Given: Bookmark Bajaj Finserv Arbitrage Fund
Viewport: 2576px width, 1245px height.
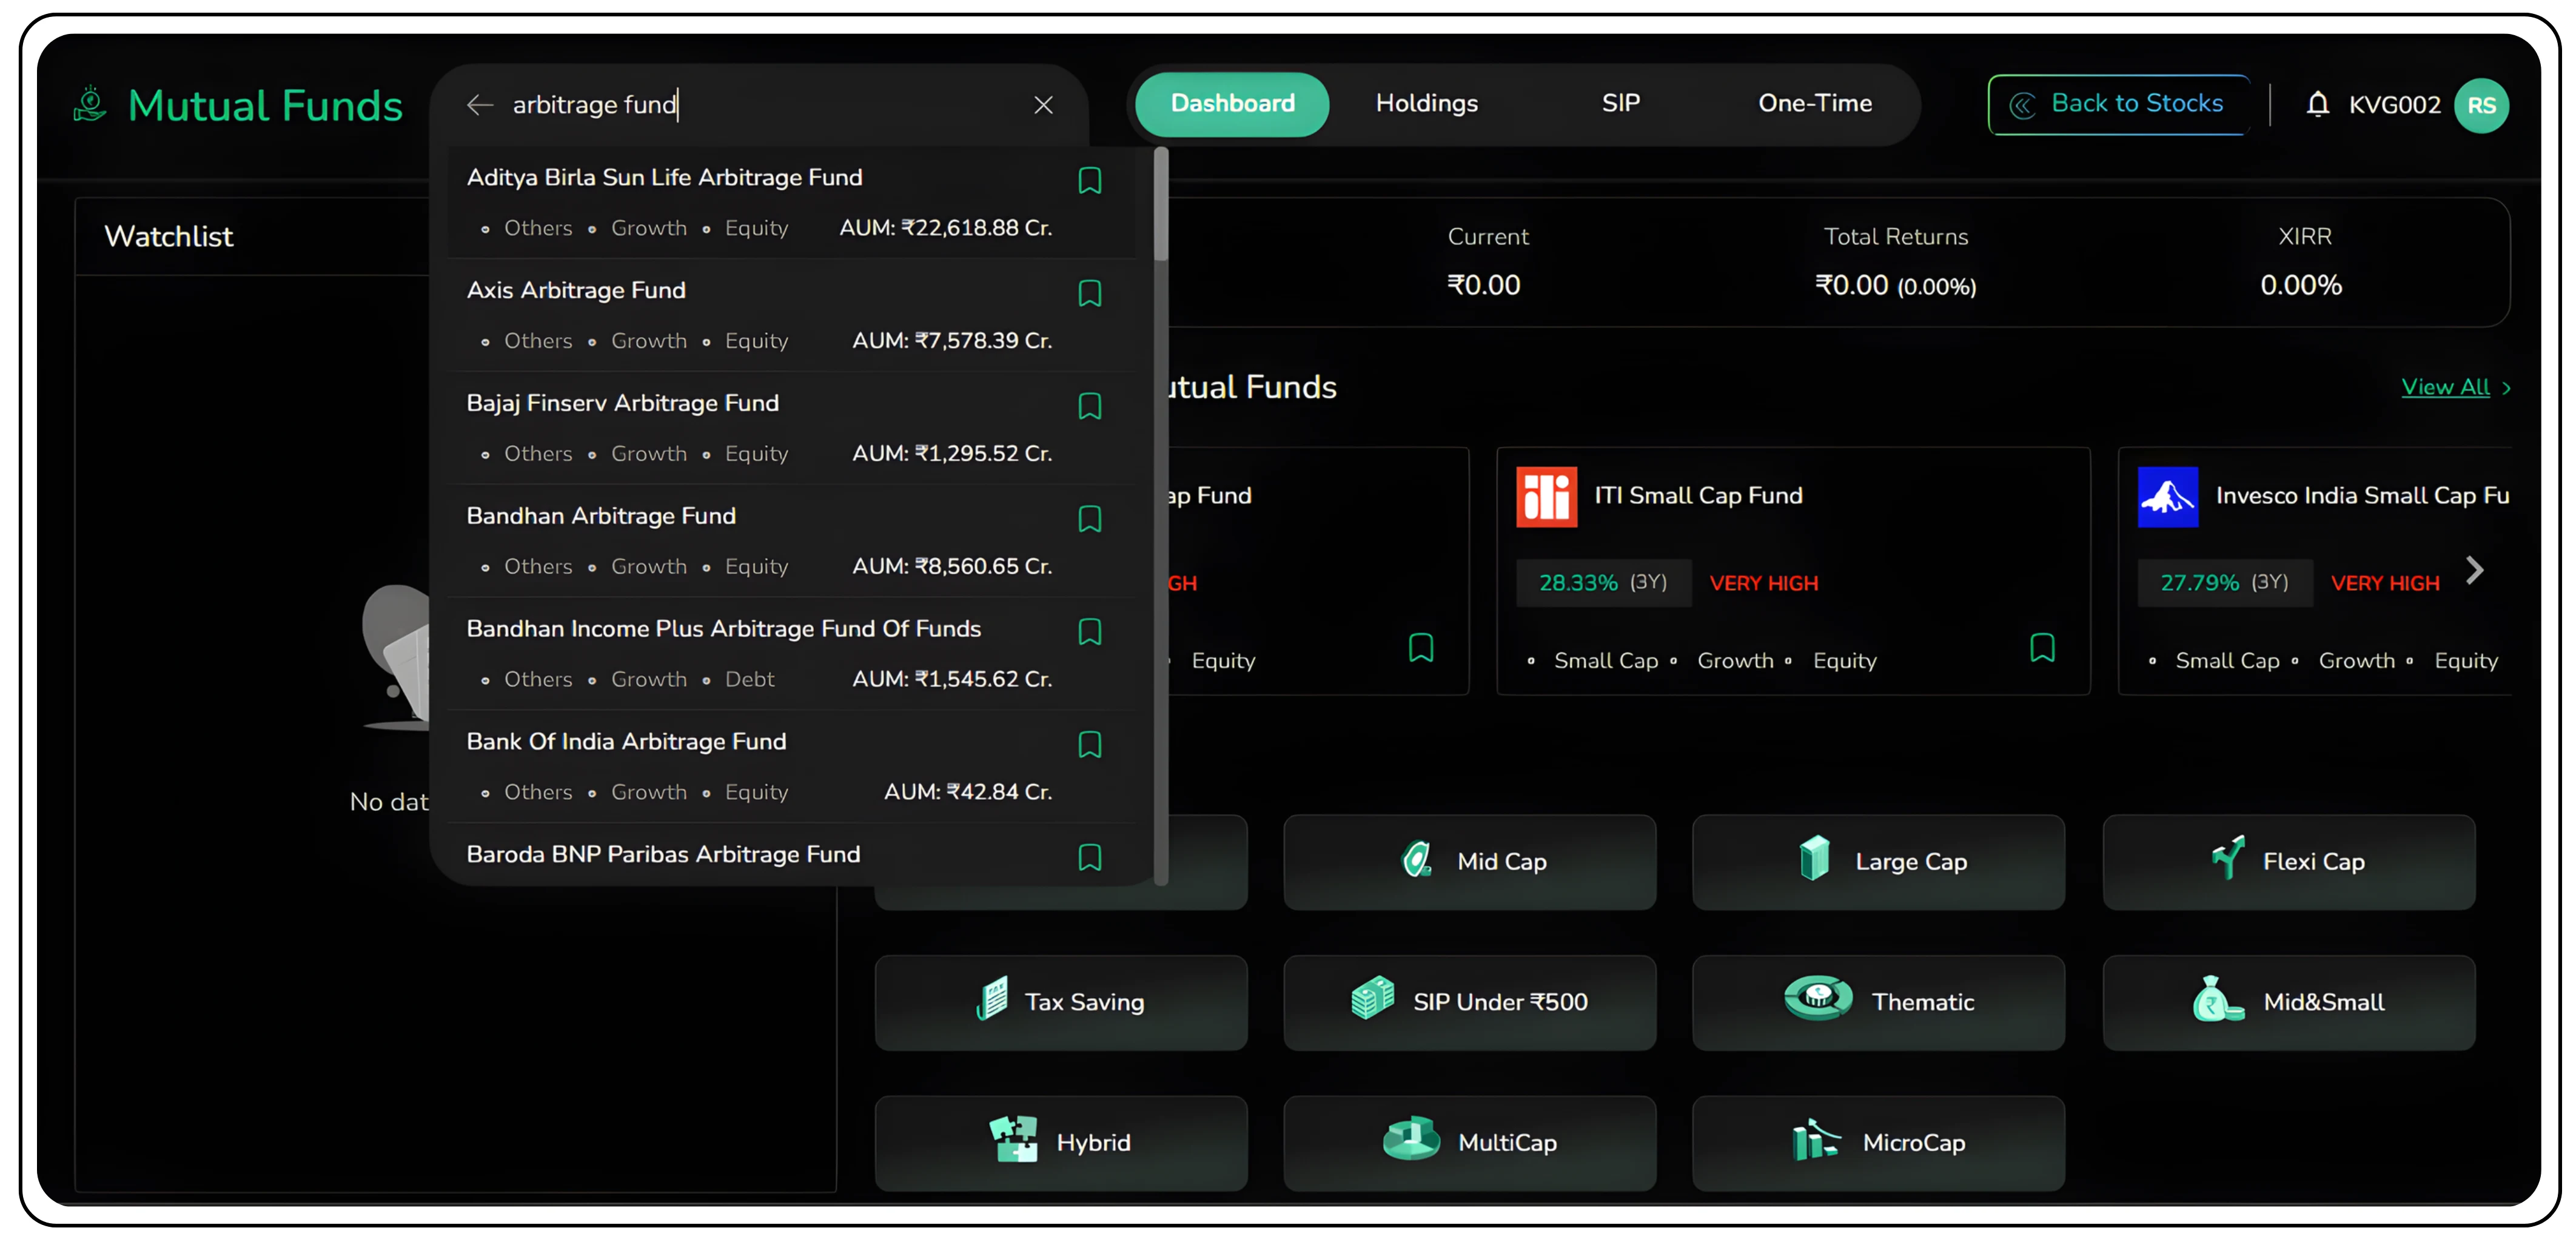Looking at the screenshot, I should click(x=1090, y=407).
